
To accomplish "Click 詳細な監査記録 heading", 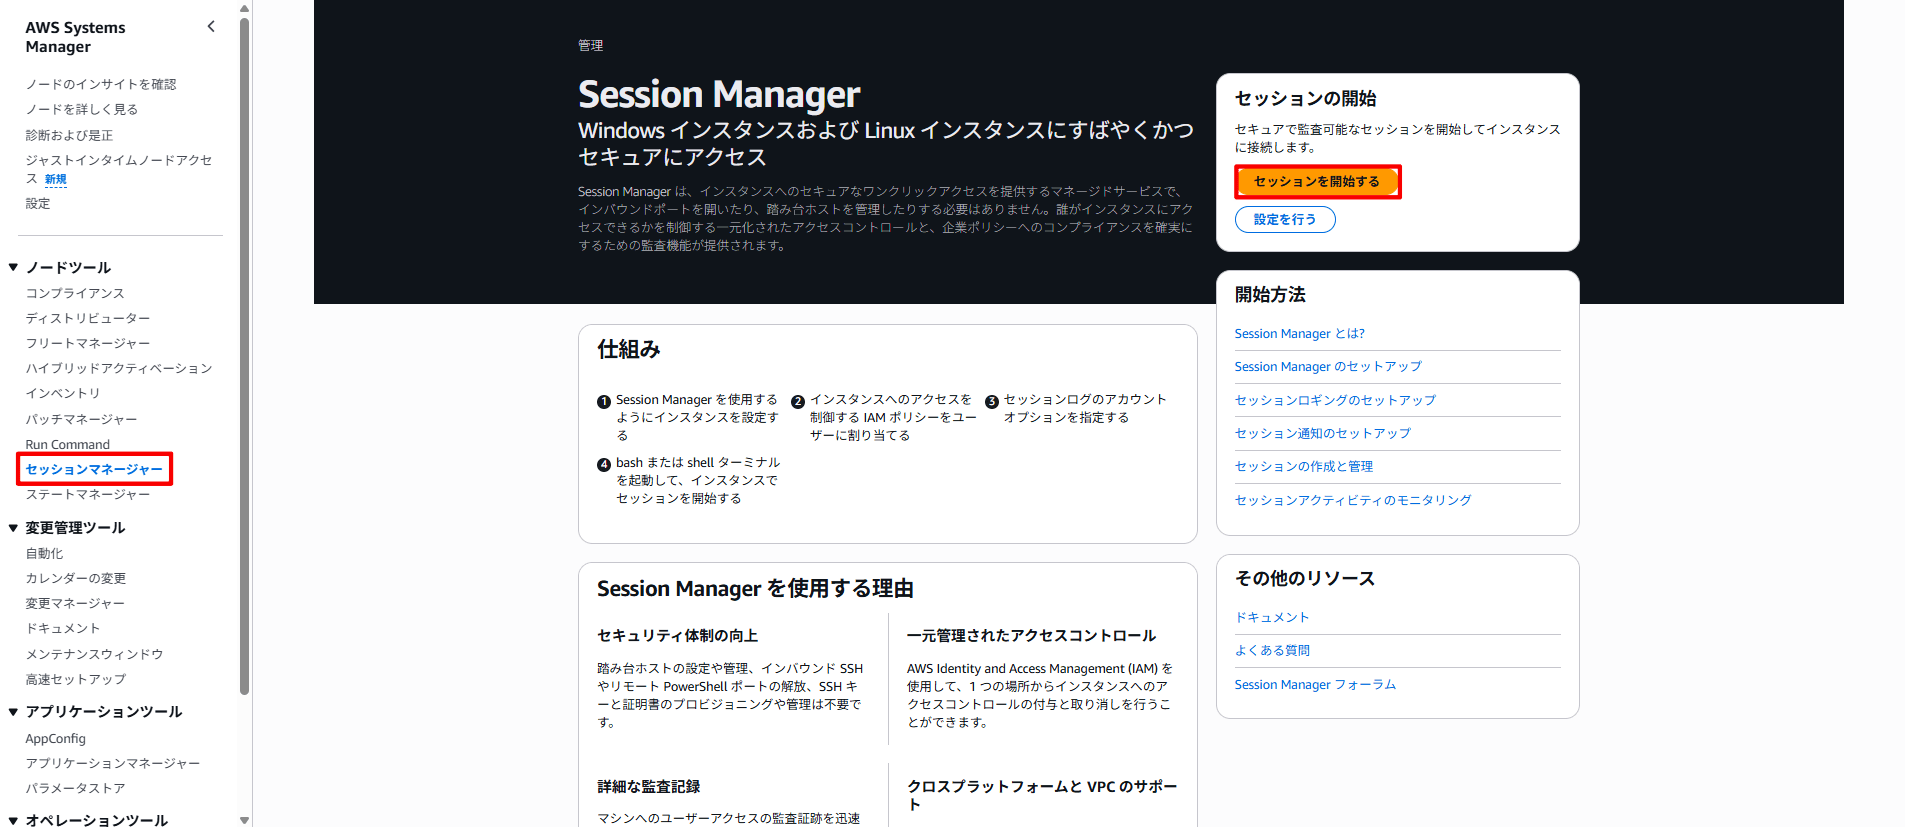I will (648, 787).
